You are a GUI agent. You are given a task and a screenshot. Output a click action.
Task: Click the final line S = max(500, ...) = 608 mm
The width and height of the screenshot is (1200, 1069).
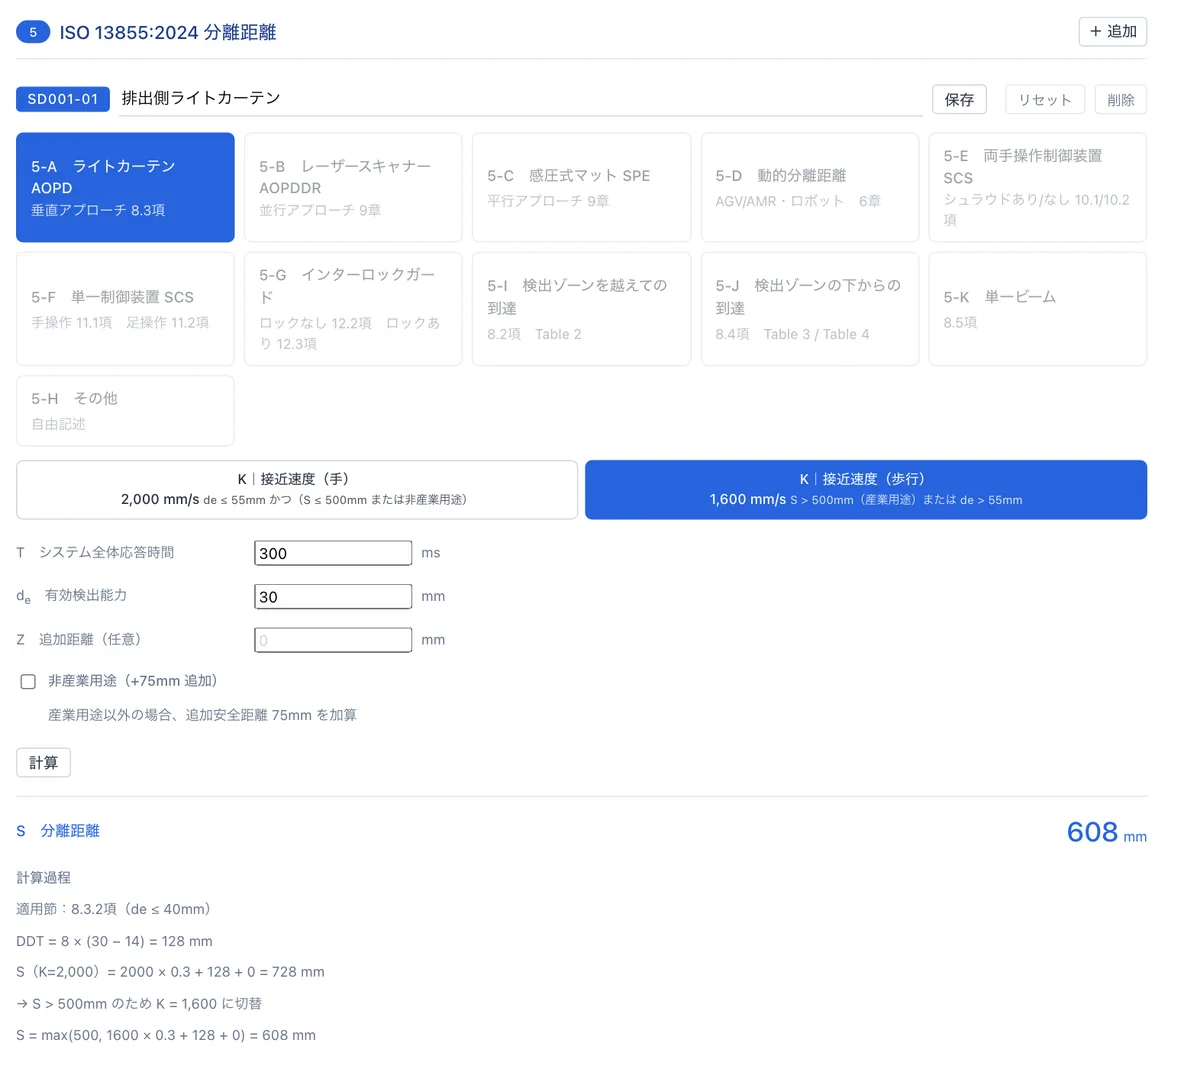point(166,1035)
